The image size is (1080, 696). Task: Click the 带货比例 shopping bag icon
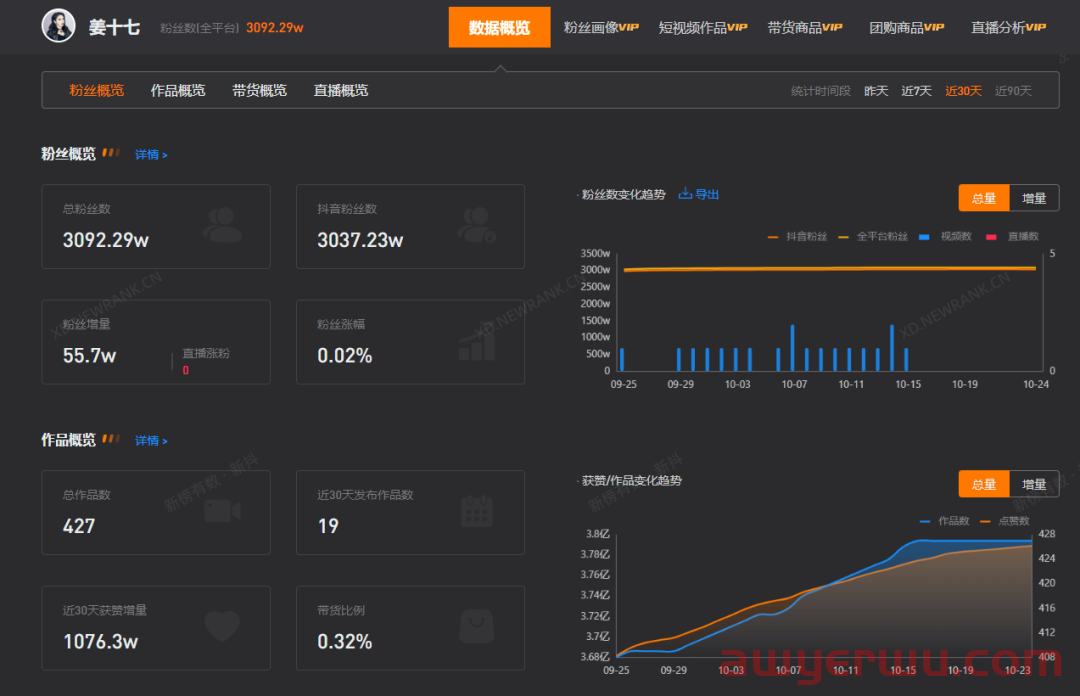pos(477,626)
